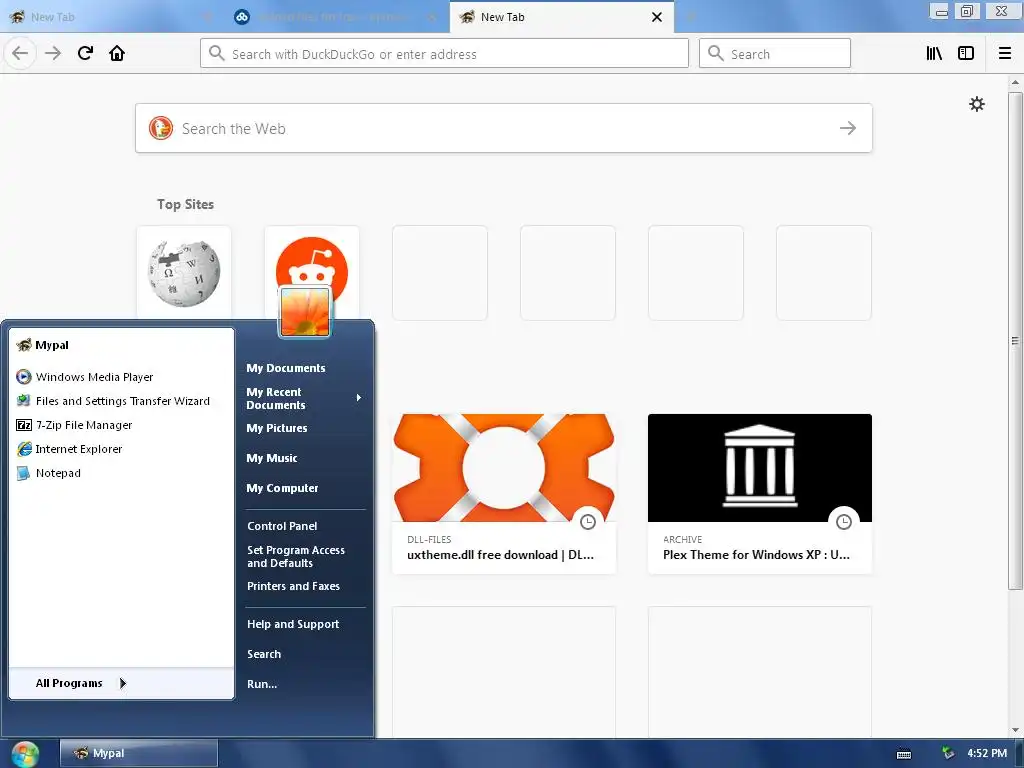Open Plex Theme for Windows XP card

click(760, 494)
